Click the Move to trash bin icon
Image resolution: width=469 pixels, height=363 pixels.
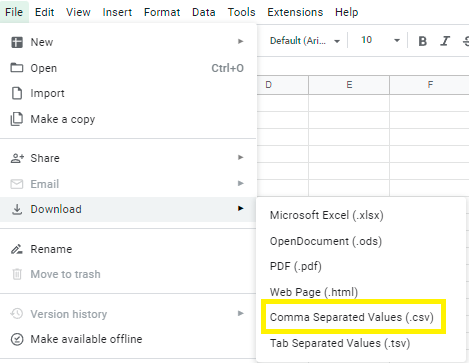tap(17, 274)
